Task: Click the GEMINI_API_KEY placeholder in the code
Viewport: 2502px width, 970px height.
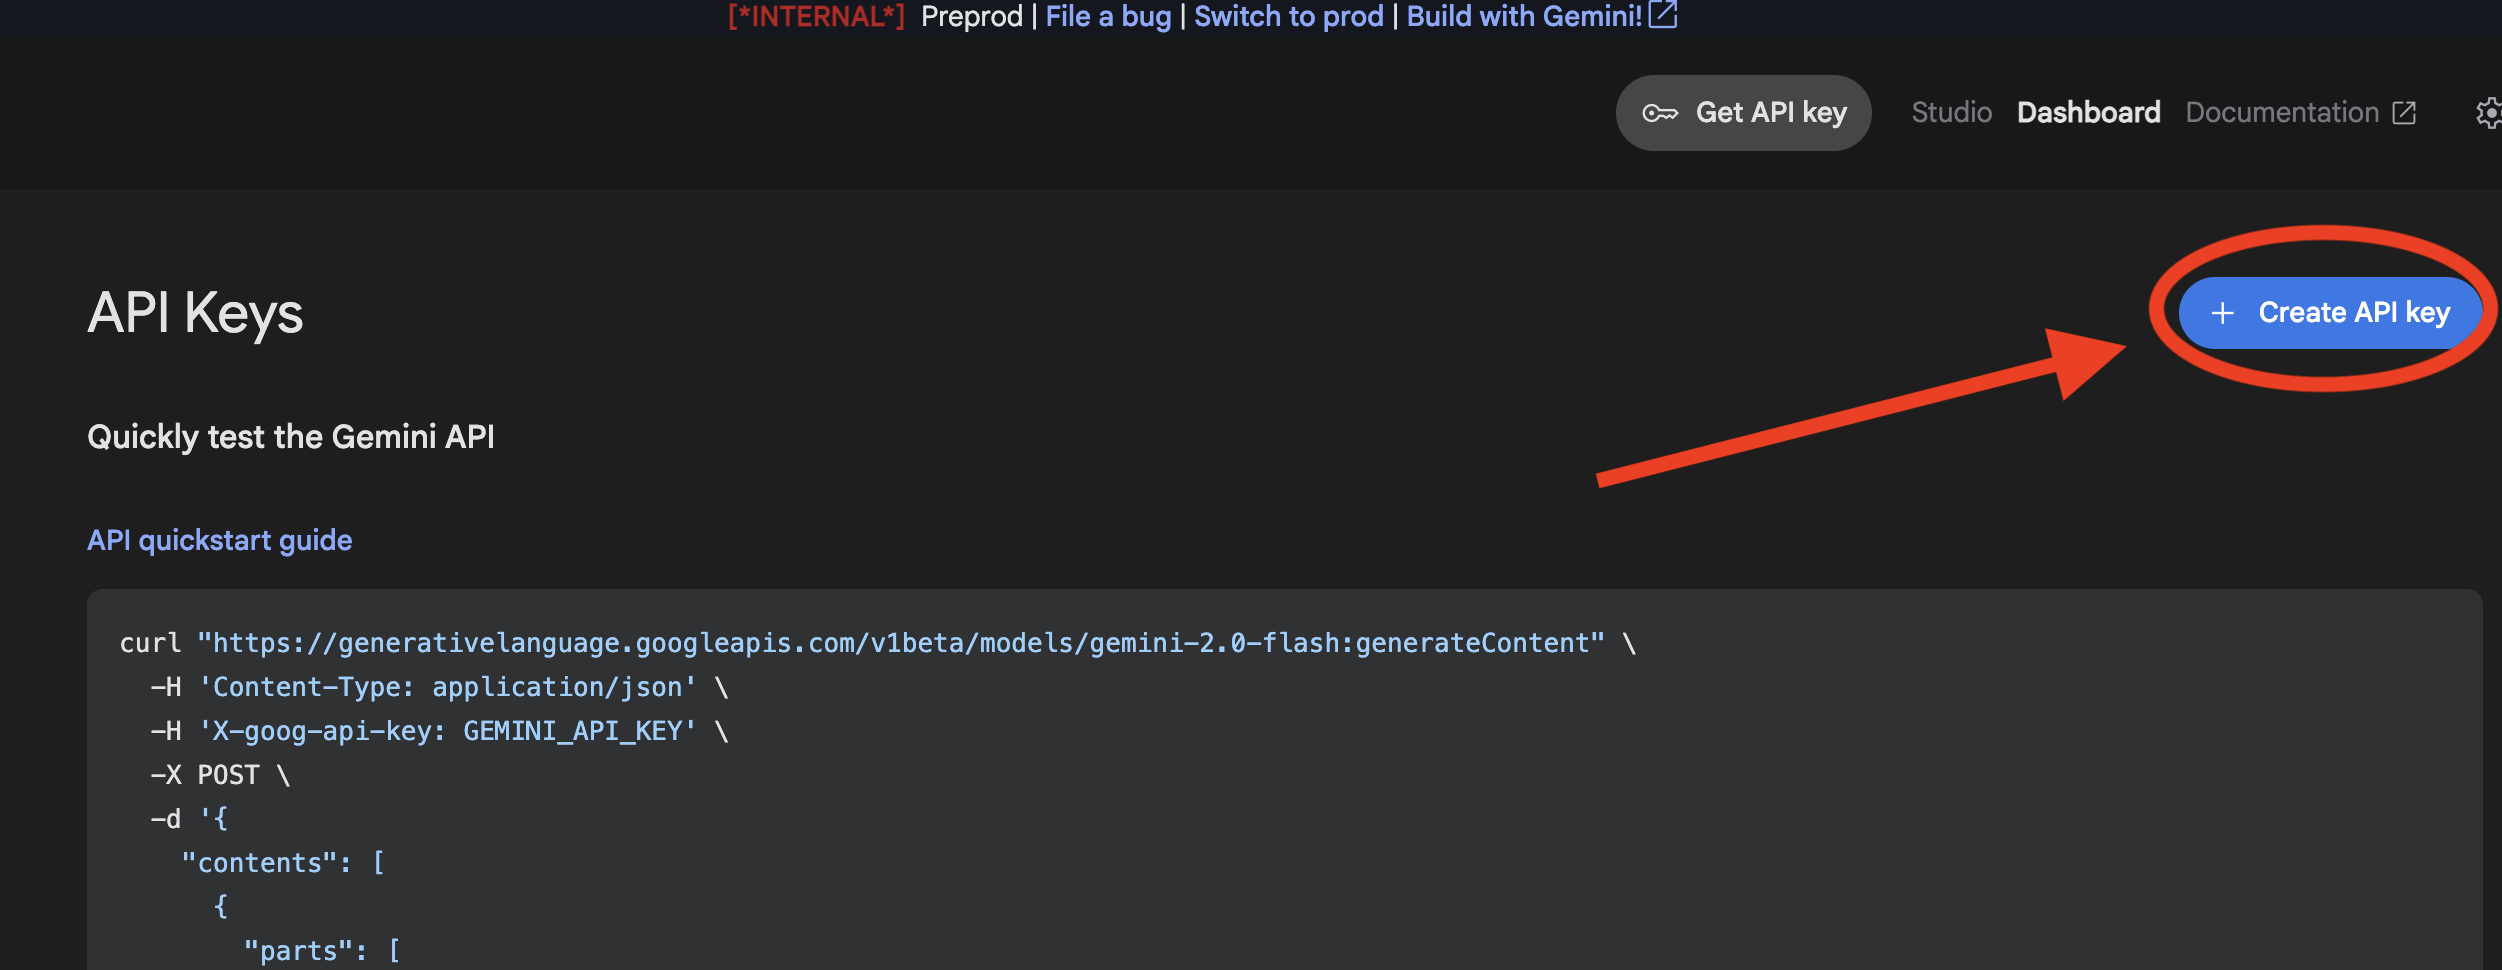Action: point(578,730)
